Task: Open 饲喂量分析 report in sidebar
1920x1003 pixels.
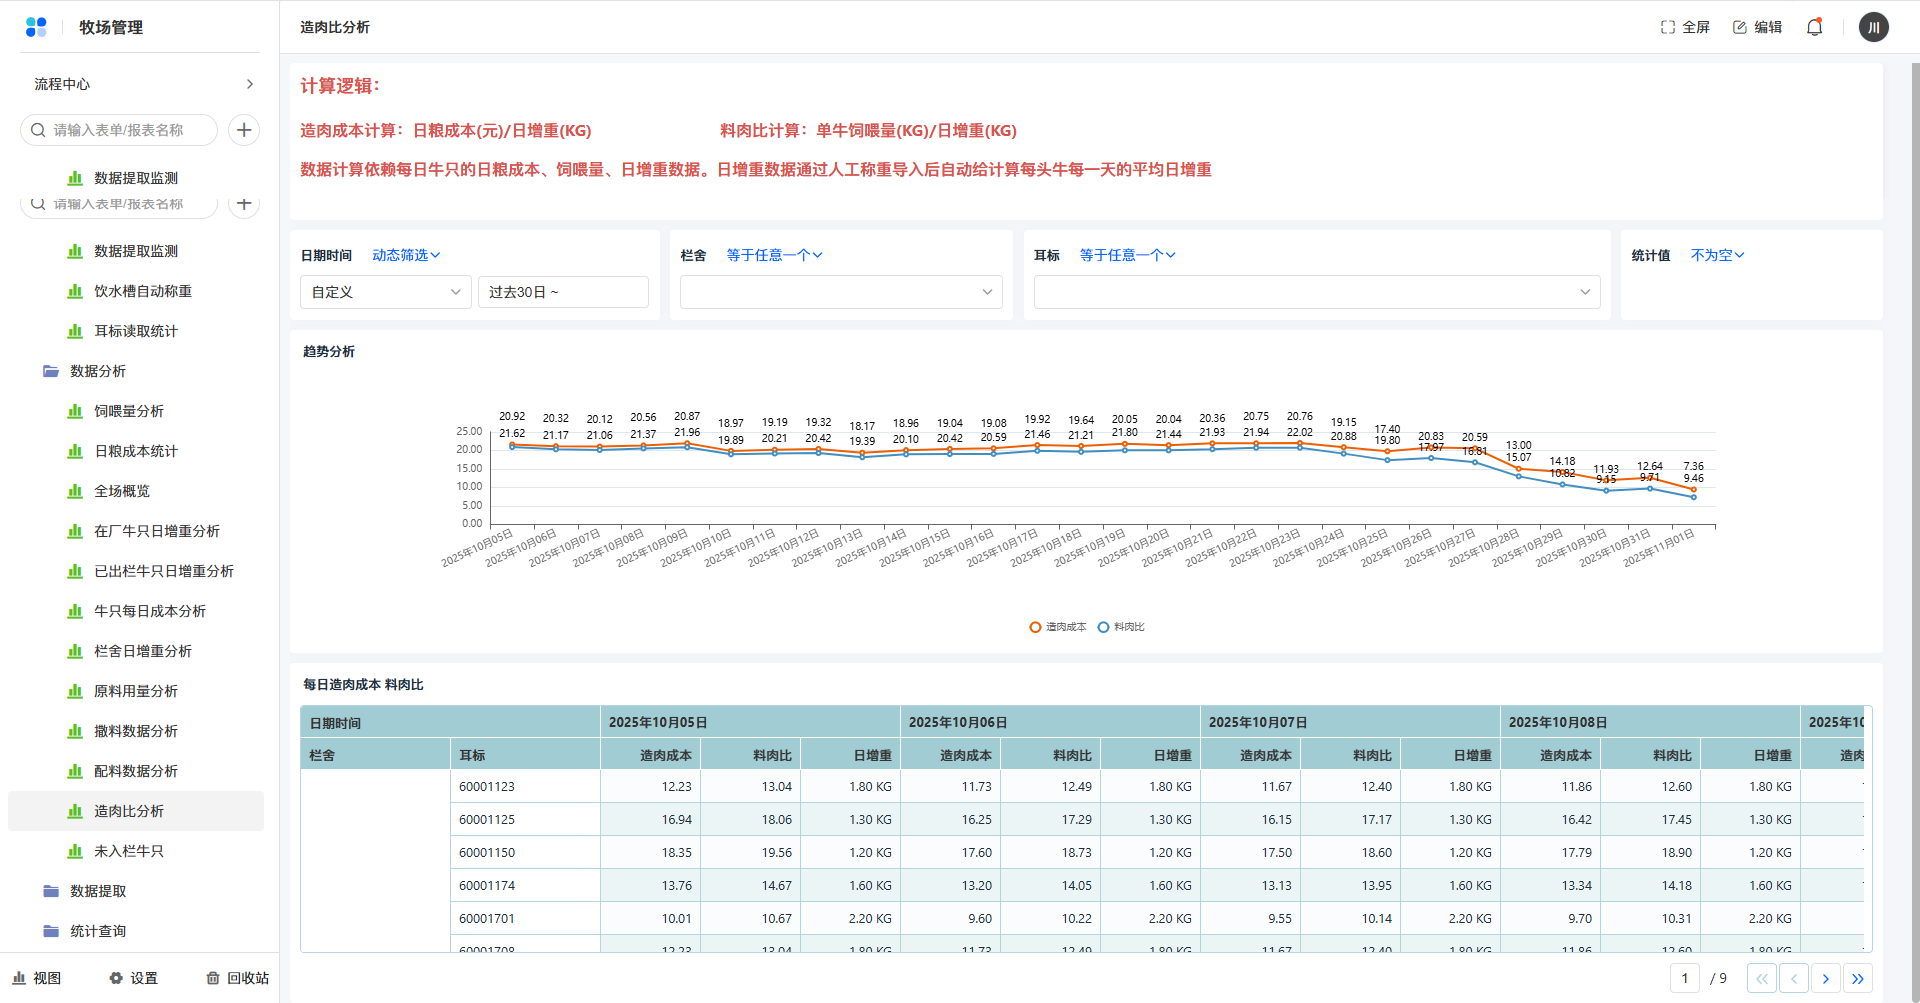Action: point(129,411)
